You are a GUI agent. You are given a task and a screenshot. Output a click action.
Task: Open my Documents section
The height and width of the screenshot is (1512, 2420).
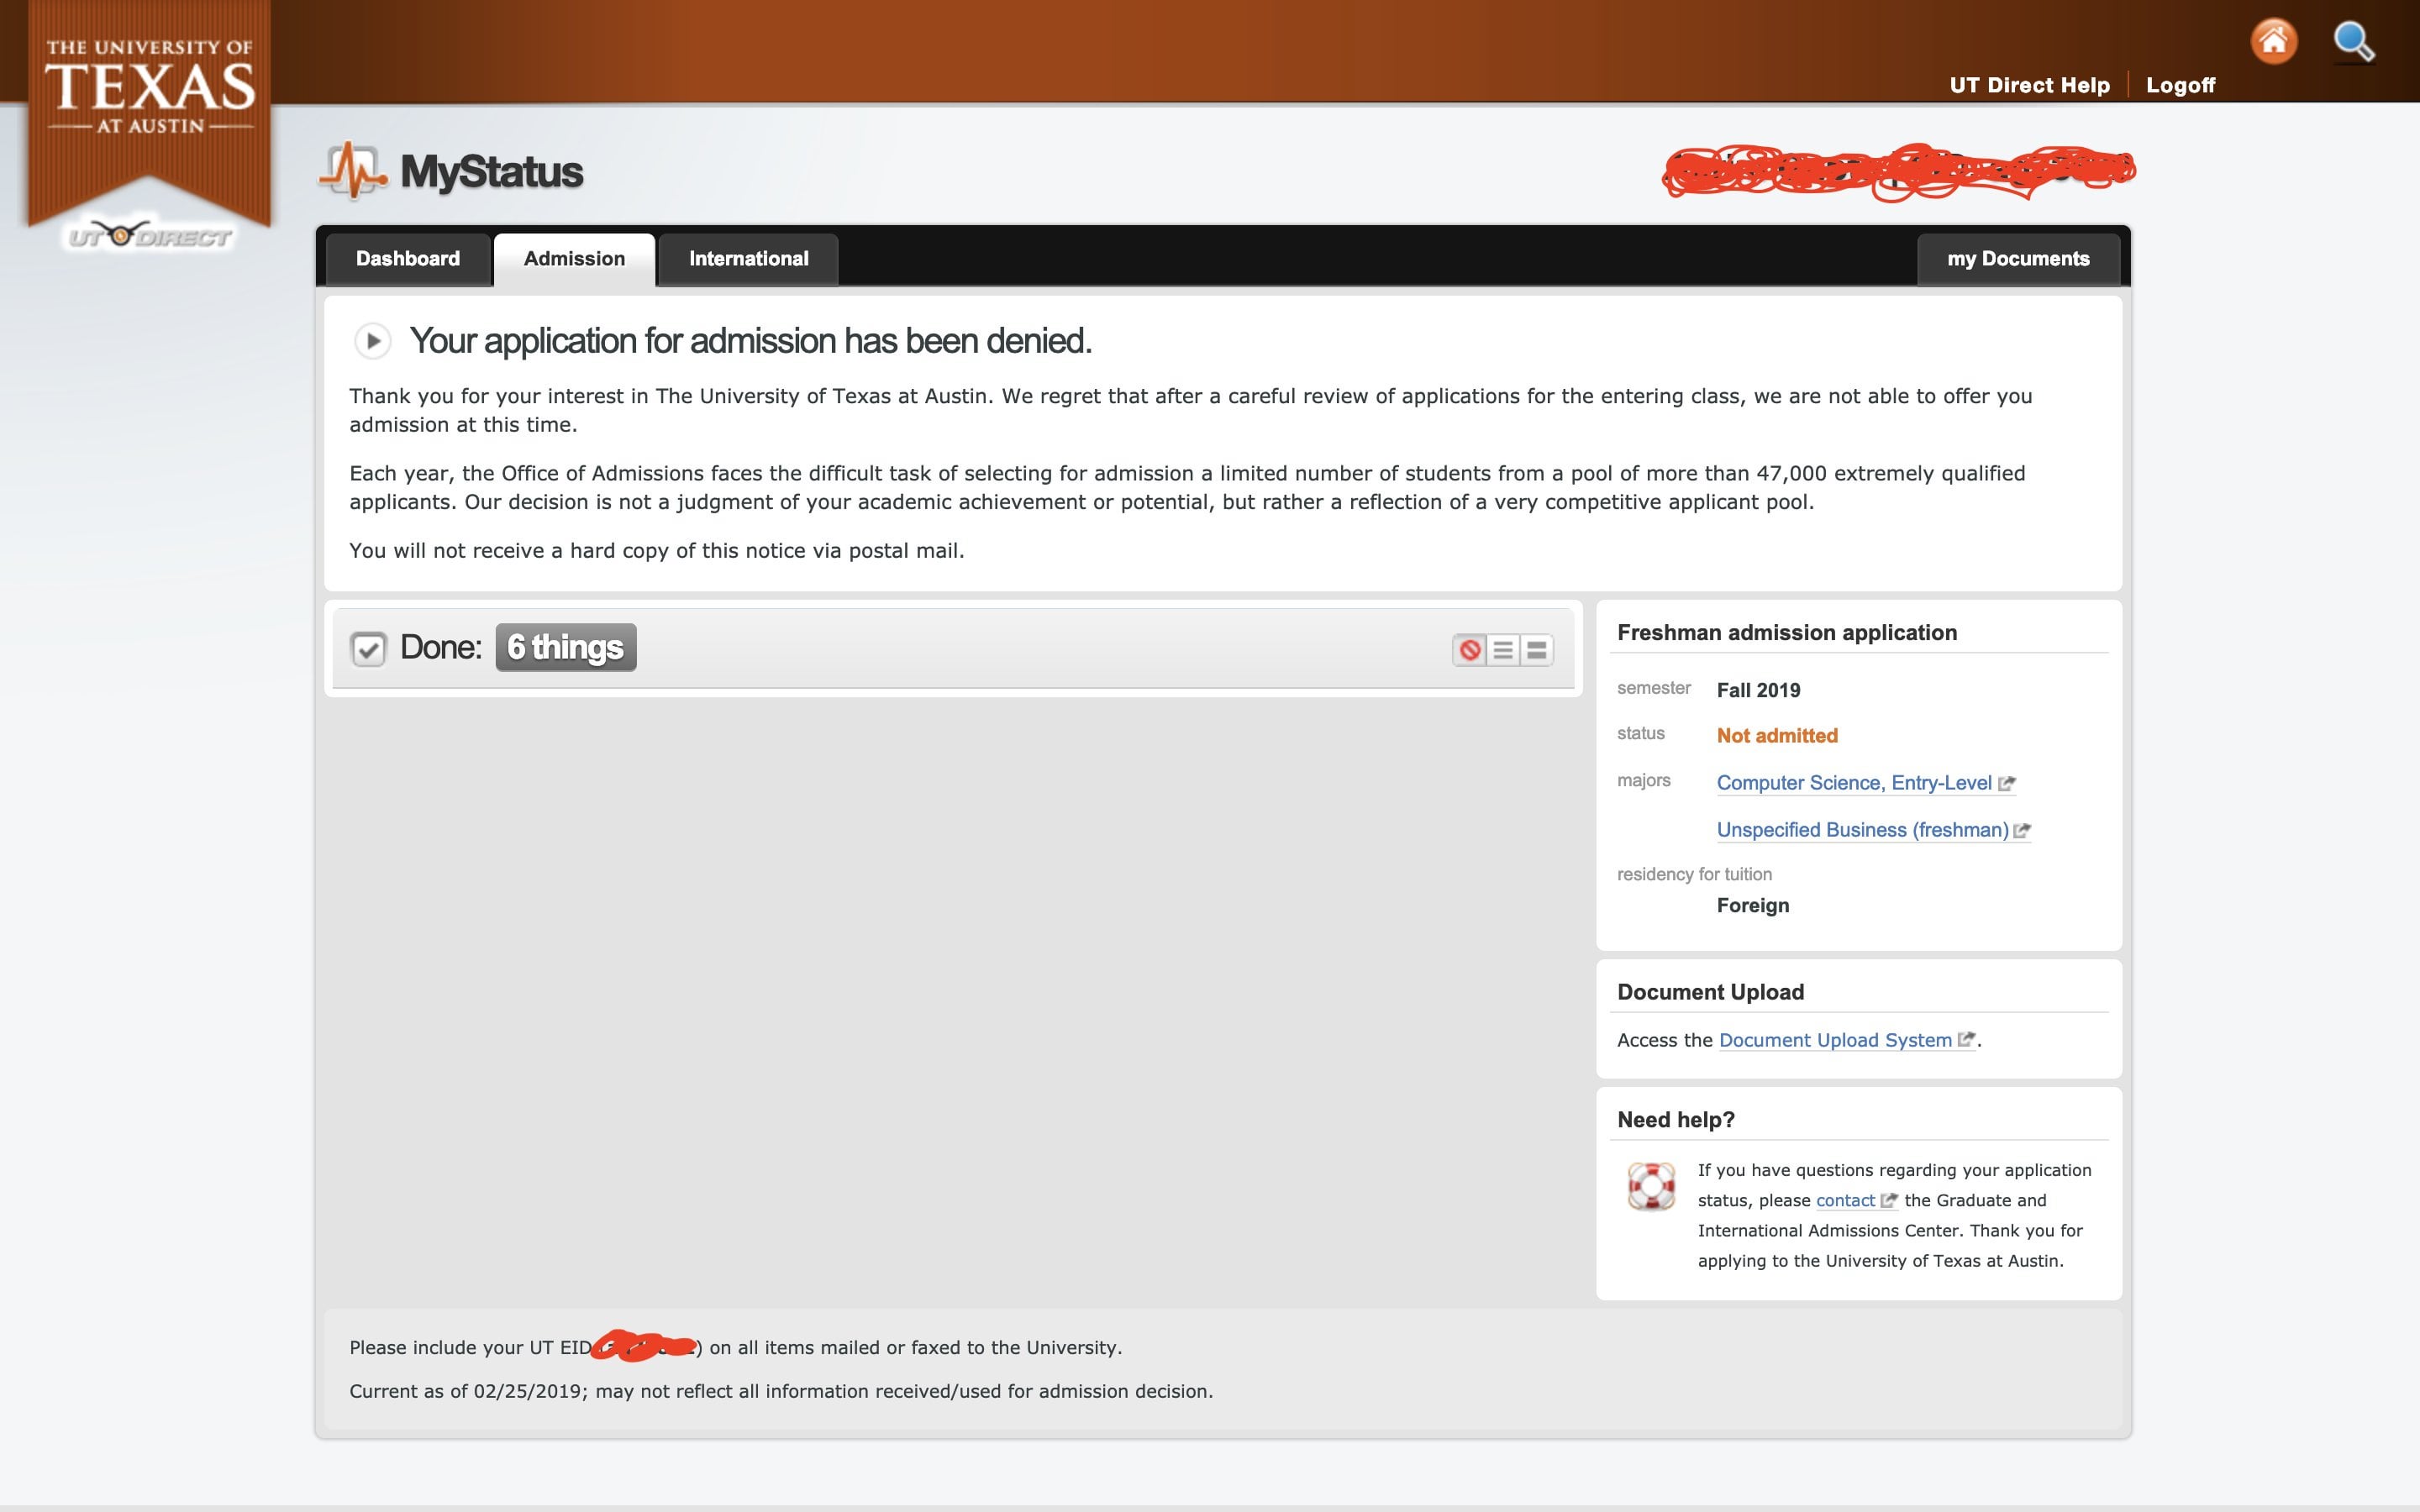click(x=2018, y=258)
